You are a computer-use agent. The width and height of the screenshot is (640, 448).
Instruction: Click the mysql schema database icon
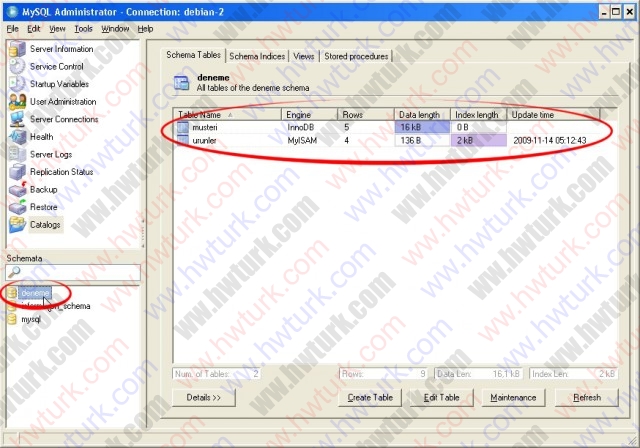pos(12,319)
